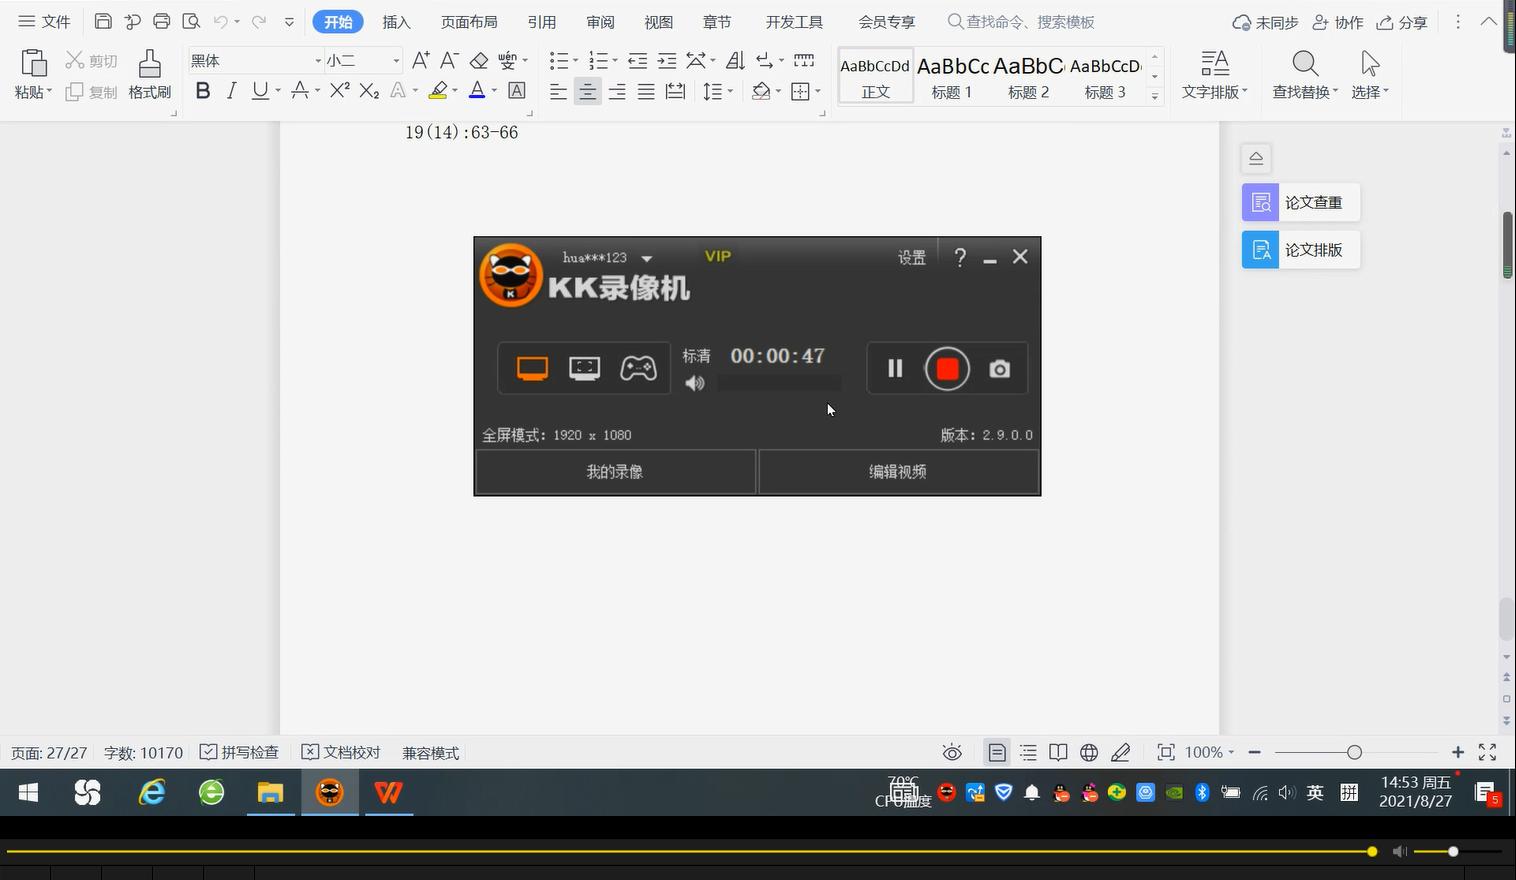This screenshot has height=880, width=1516.
Task: Switch to the 插入 ribbon tab
Action: click(396, 21)
